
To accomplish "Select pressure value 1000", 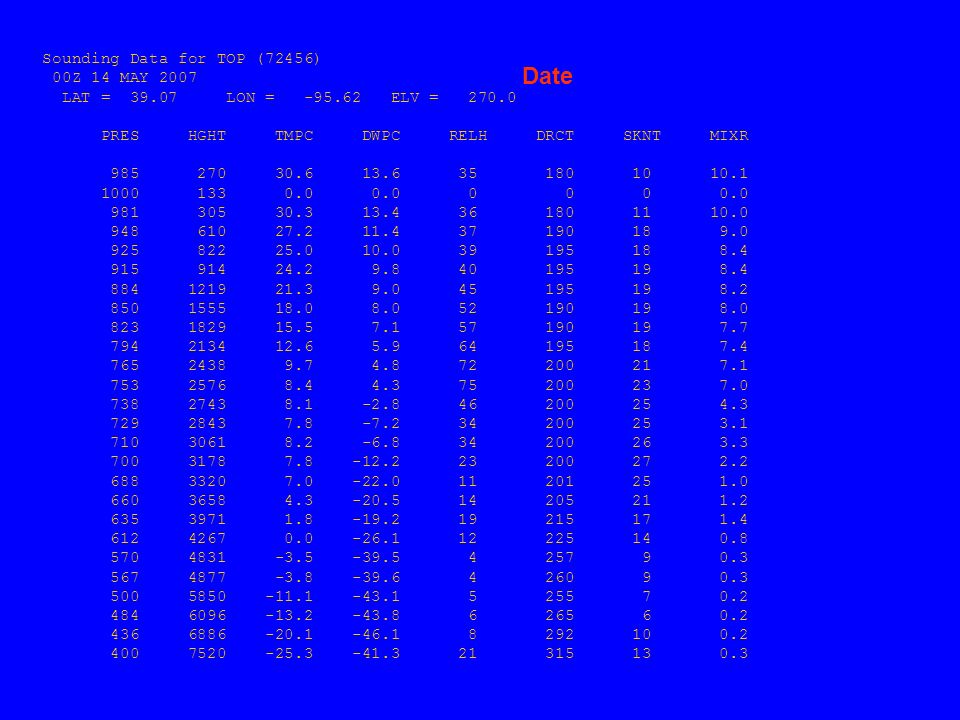I will [120, 193].
